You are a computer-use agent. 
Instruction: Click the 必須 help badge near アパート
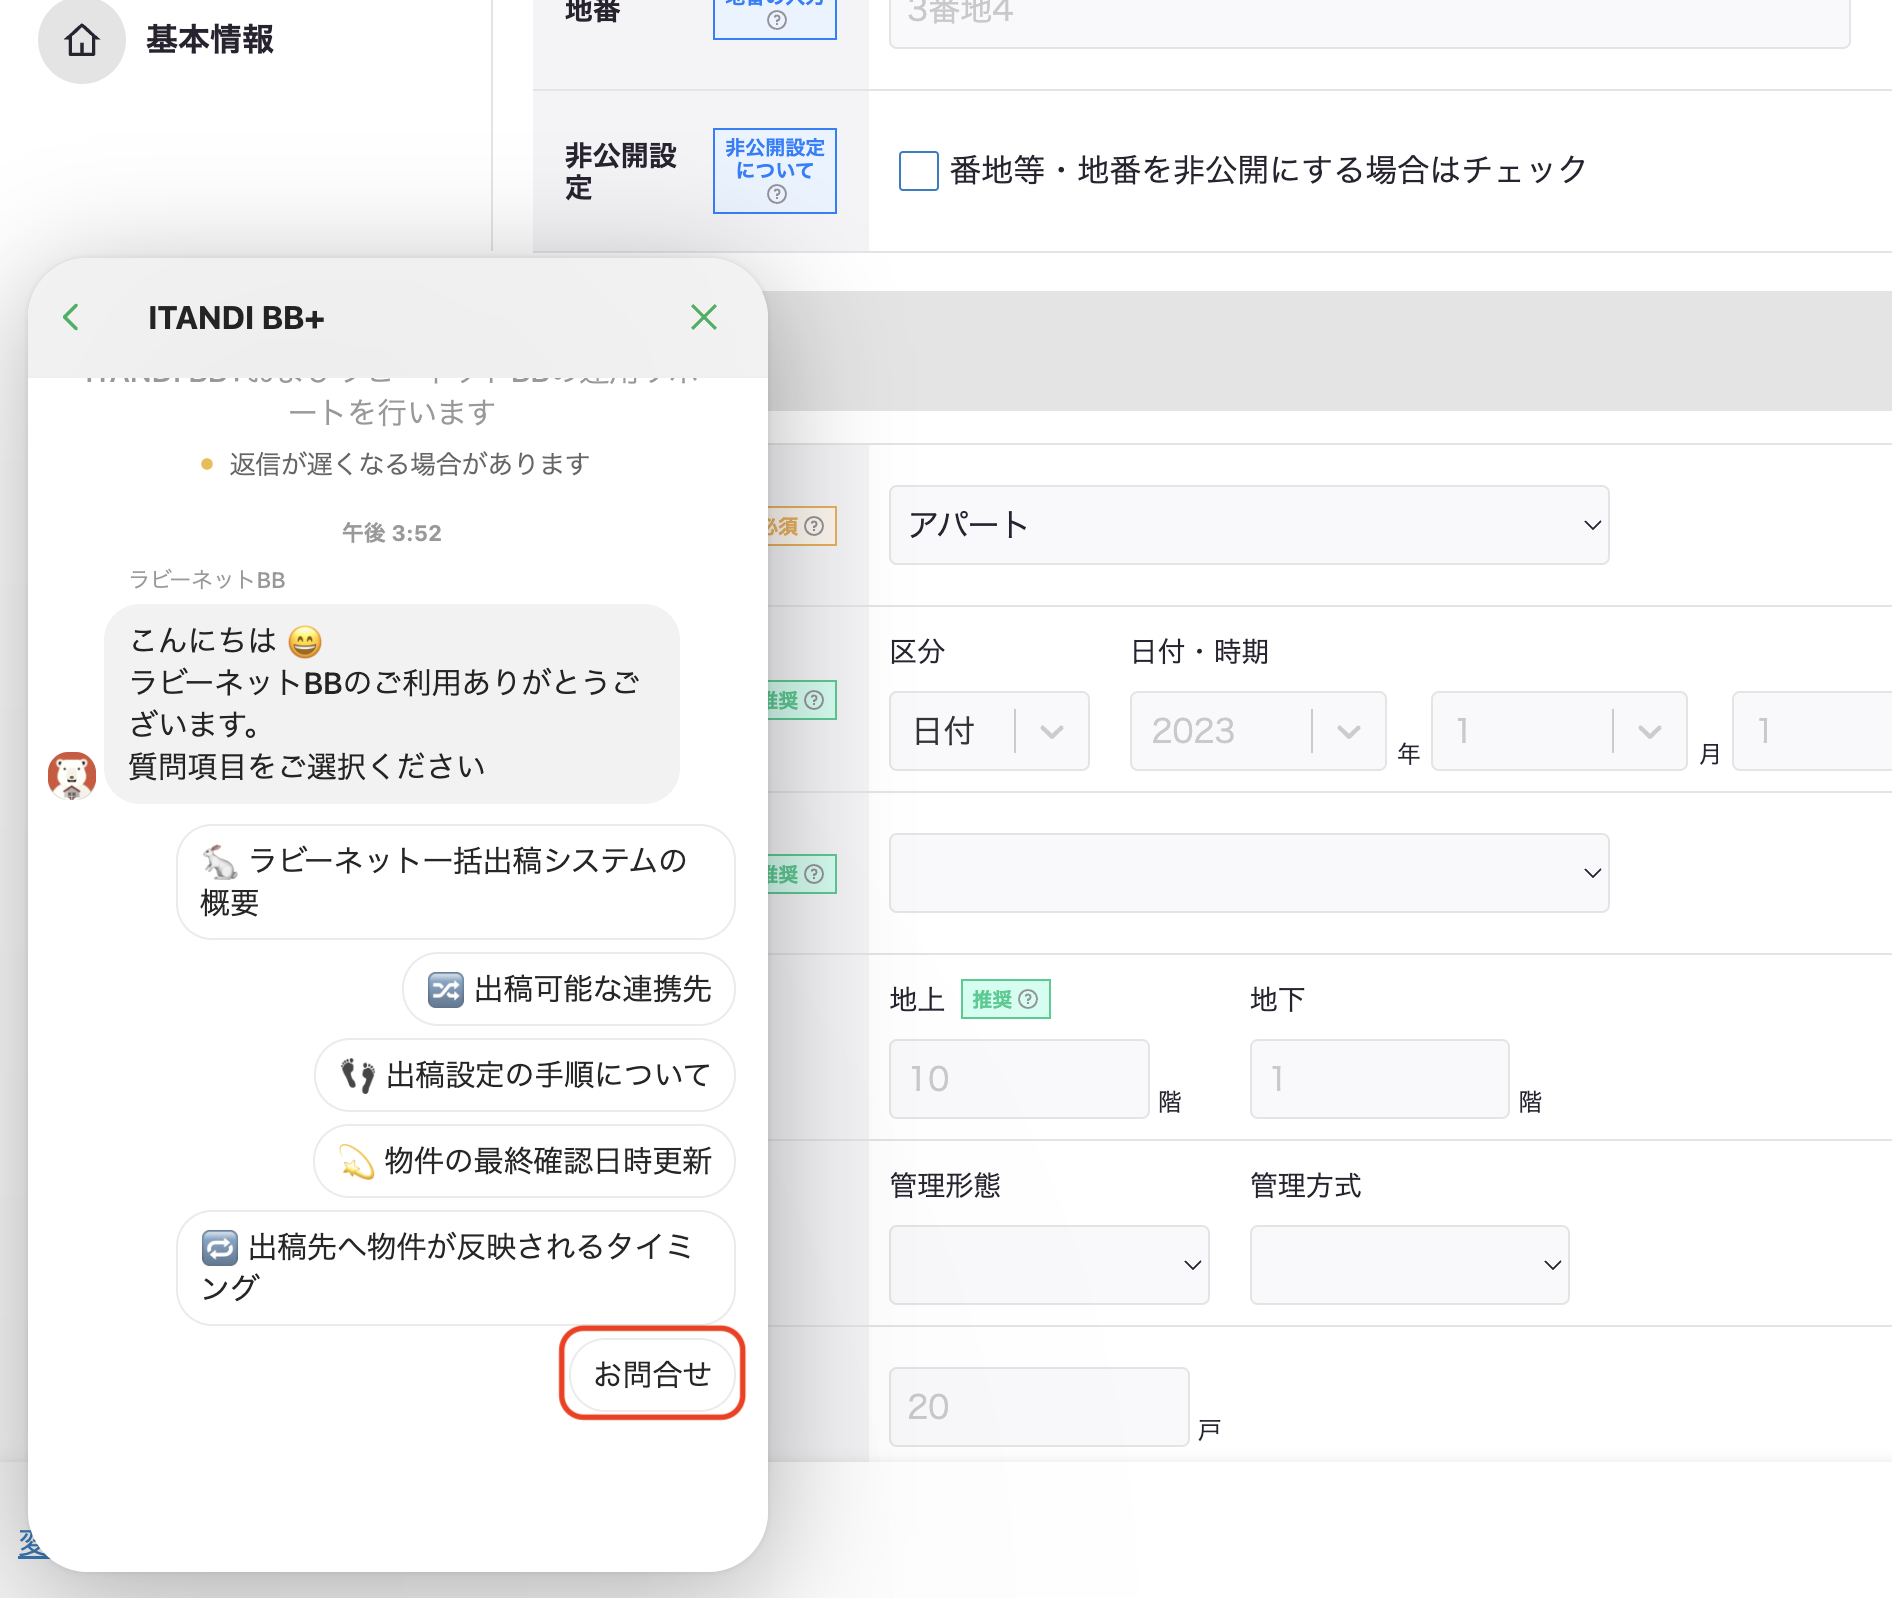pyautogui.click(x=802, y=526)
